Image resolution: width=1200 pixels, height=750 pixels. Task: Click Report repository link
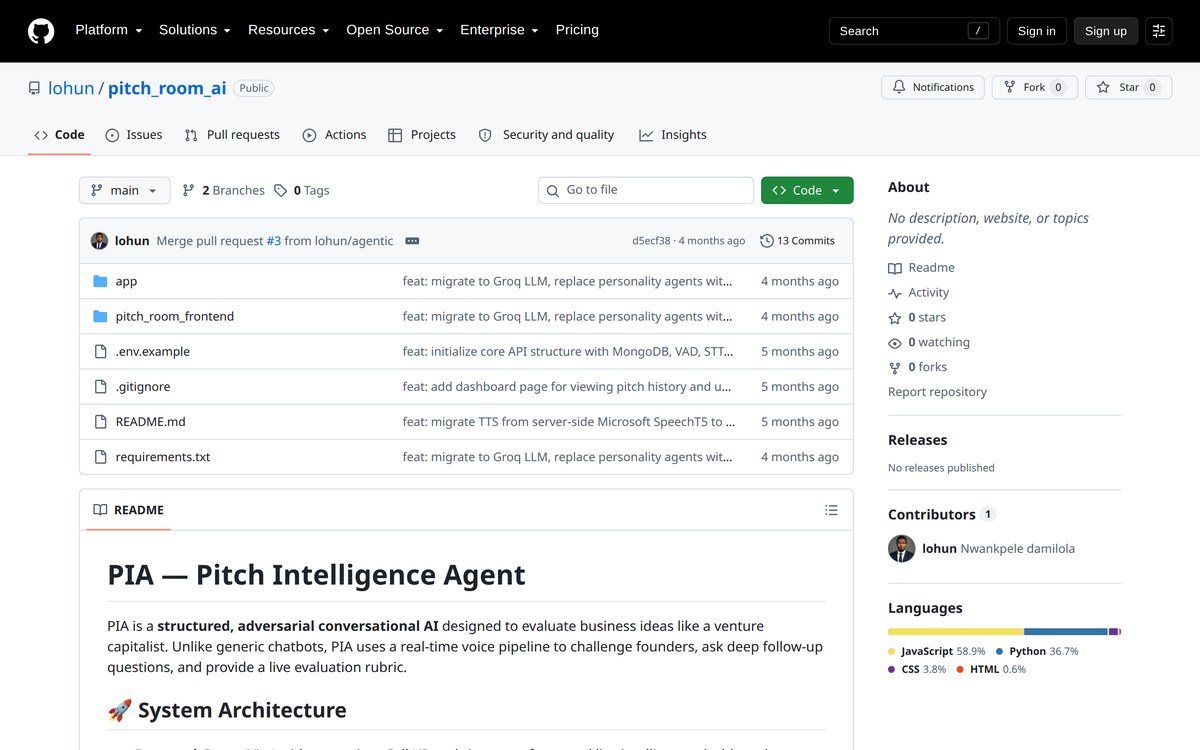(x=937, y=392)
